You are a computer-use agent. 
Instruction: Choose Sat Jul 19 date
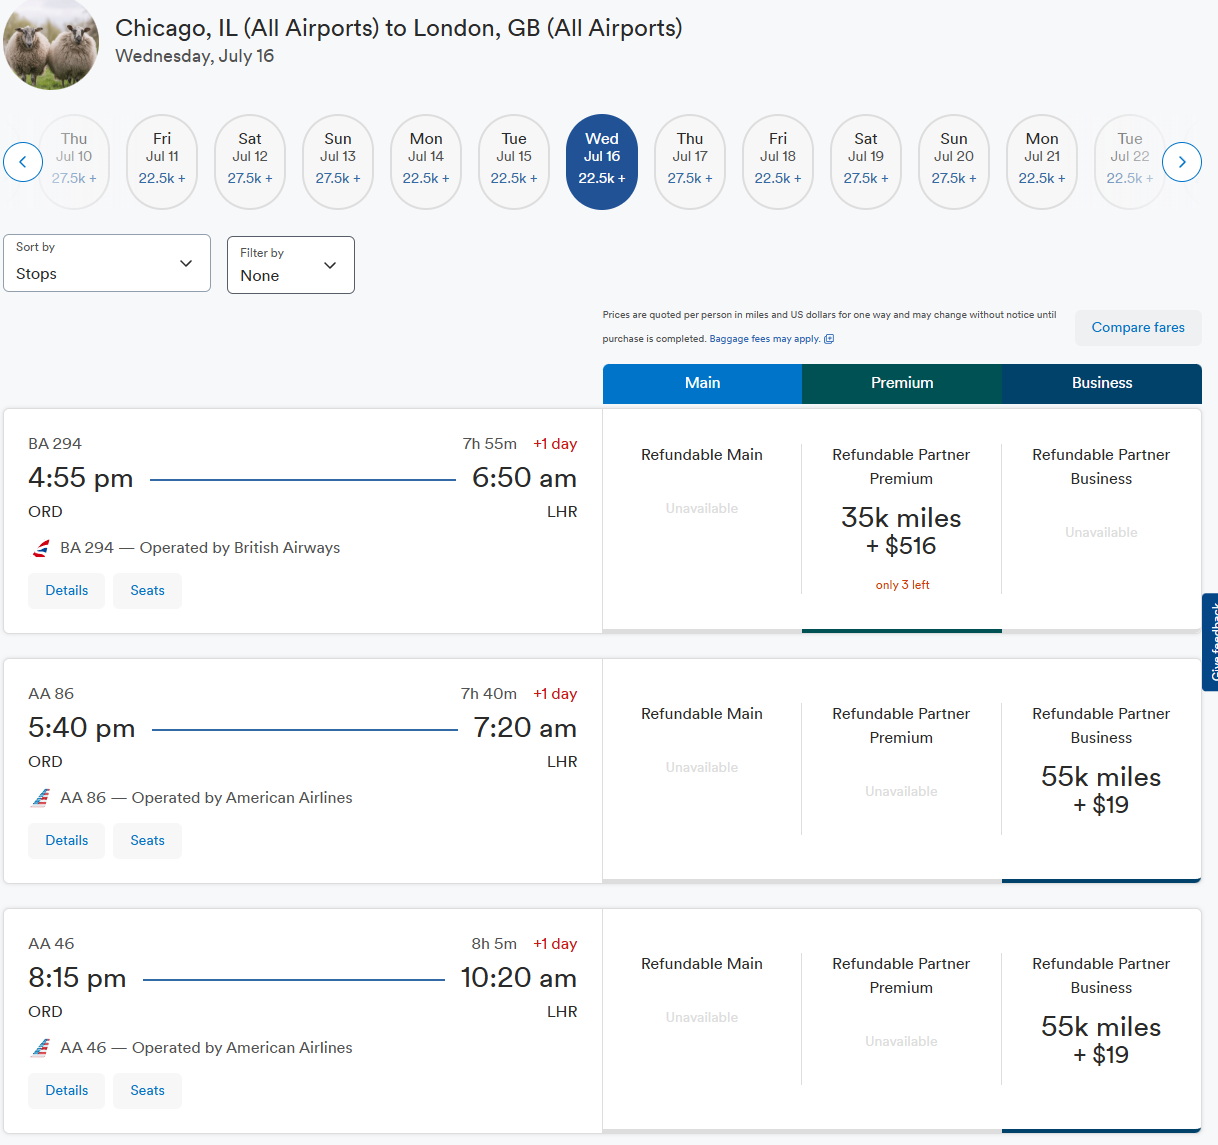pyautogui.click(x=866, y=162)
